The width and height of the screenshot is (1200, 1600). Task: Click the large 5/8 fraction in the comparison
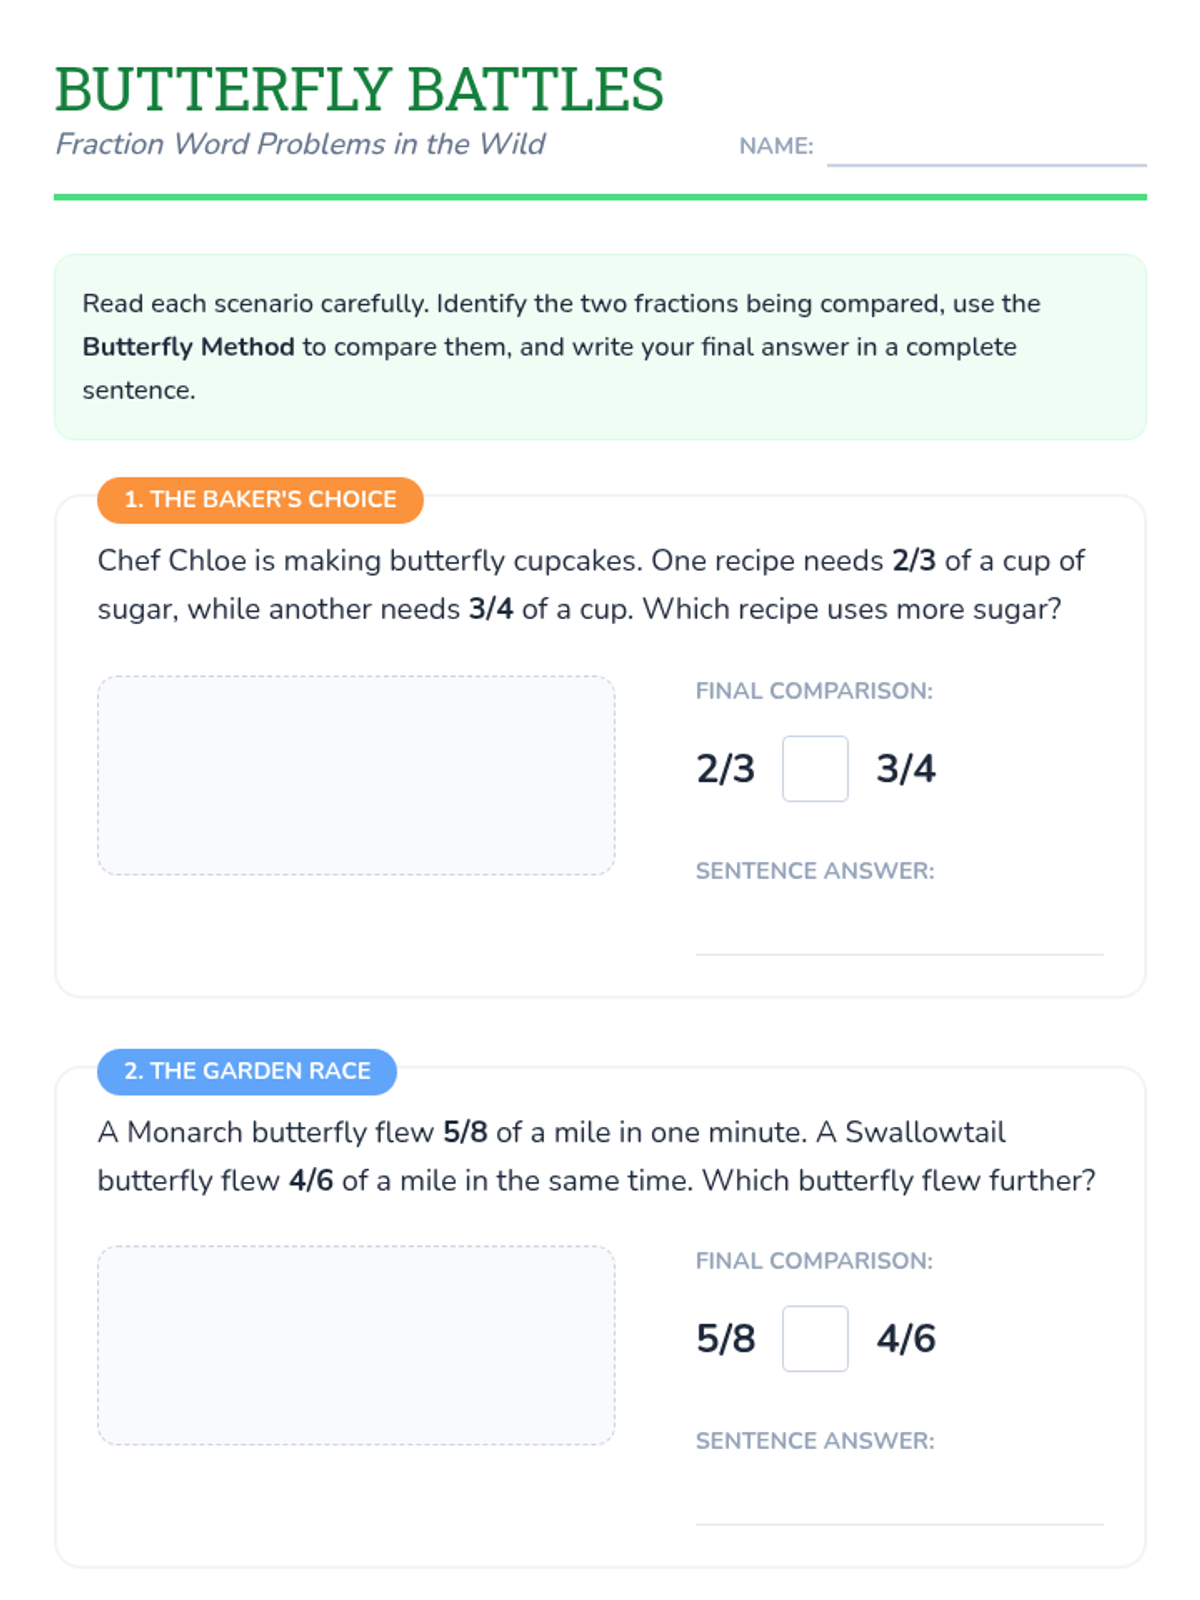tap(725, 1339)
